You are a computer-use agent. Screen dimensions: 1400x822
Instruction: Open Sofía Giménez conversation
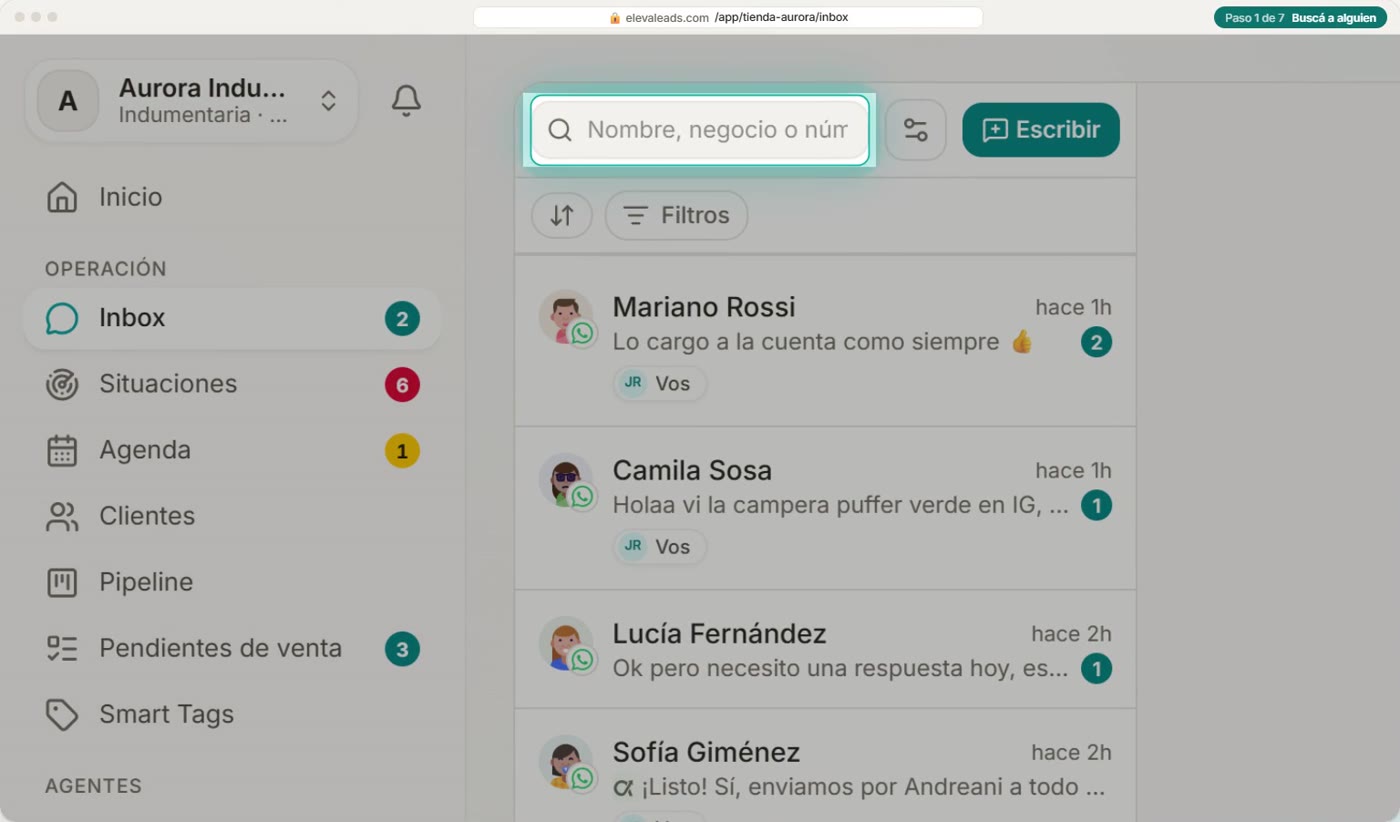click(825, 766)
